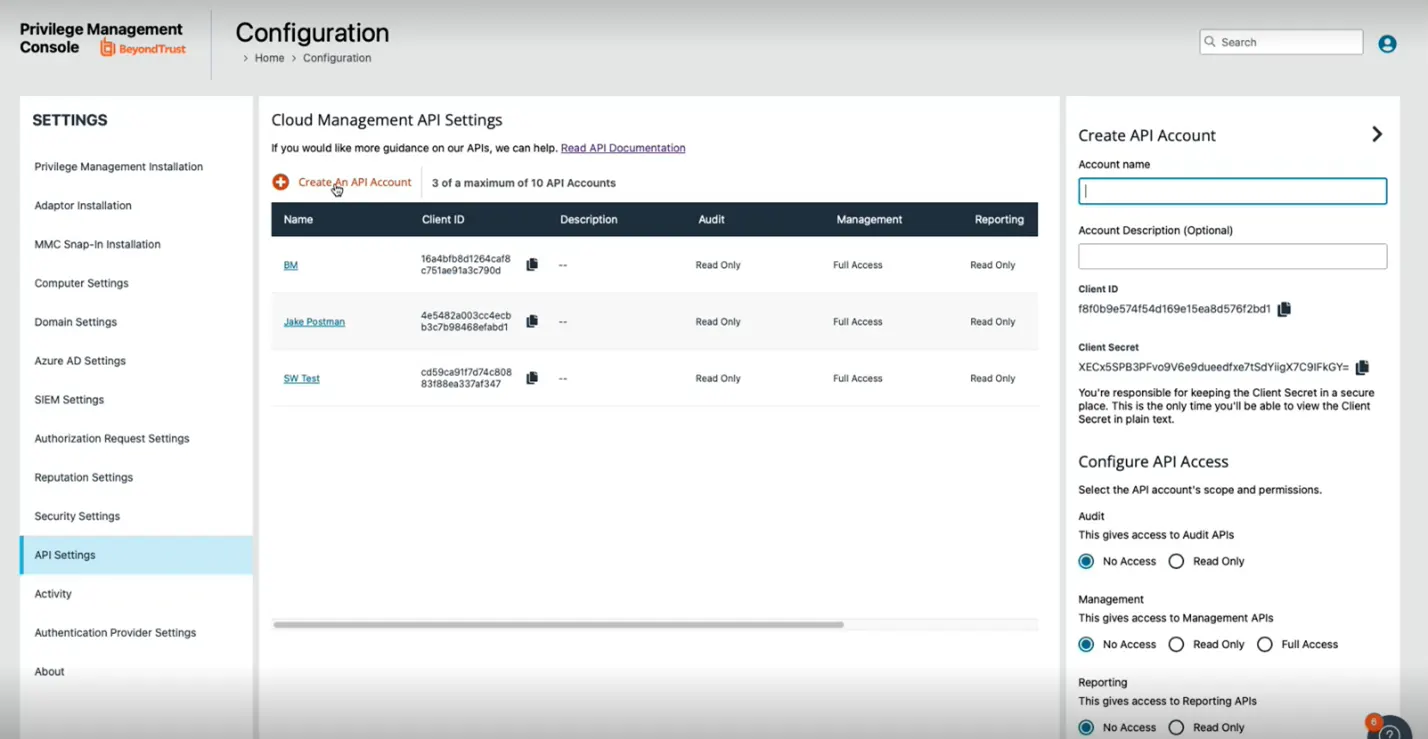This screenshot has height=739, width=1428.
Task: Click the Description column header
Action: [589, 219]
